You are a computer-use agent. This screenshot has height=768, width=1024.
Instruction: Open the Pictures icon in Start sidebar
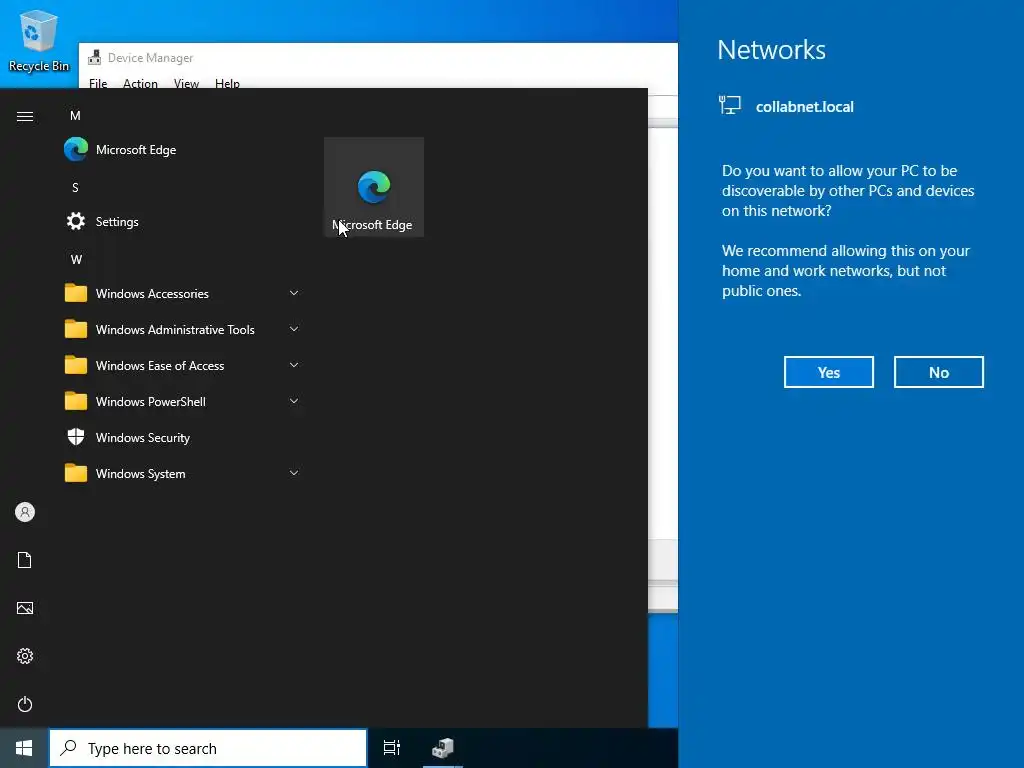pyautogui.click(x=25, y=608)
